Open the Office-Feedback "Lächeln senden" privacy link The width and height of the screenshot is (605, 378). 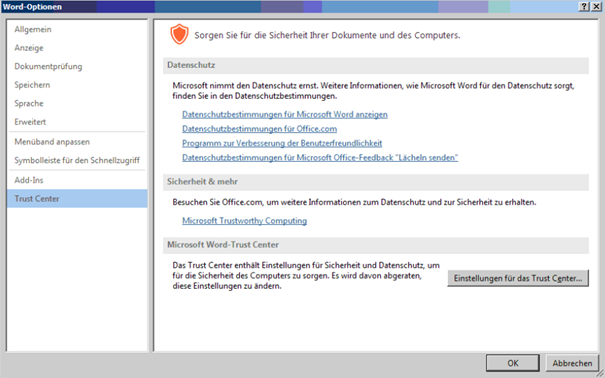click(x=320, y=157)
